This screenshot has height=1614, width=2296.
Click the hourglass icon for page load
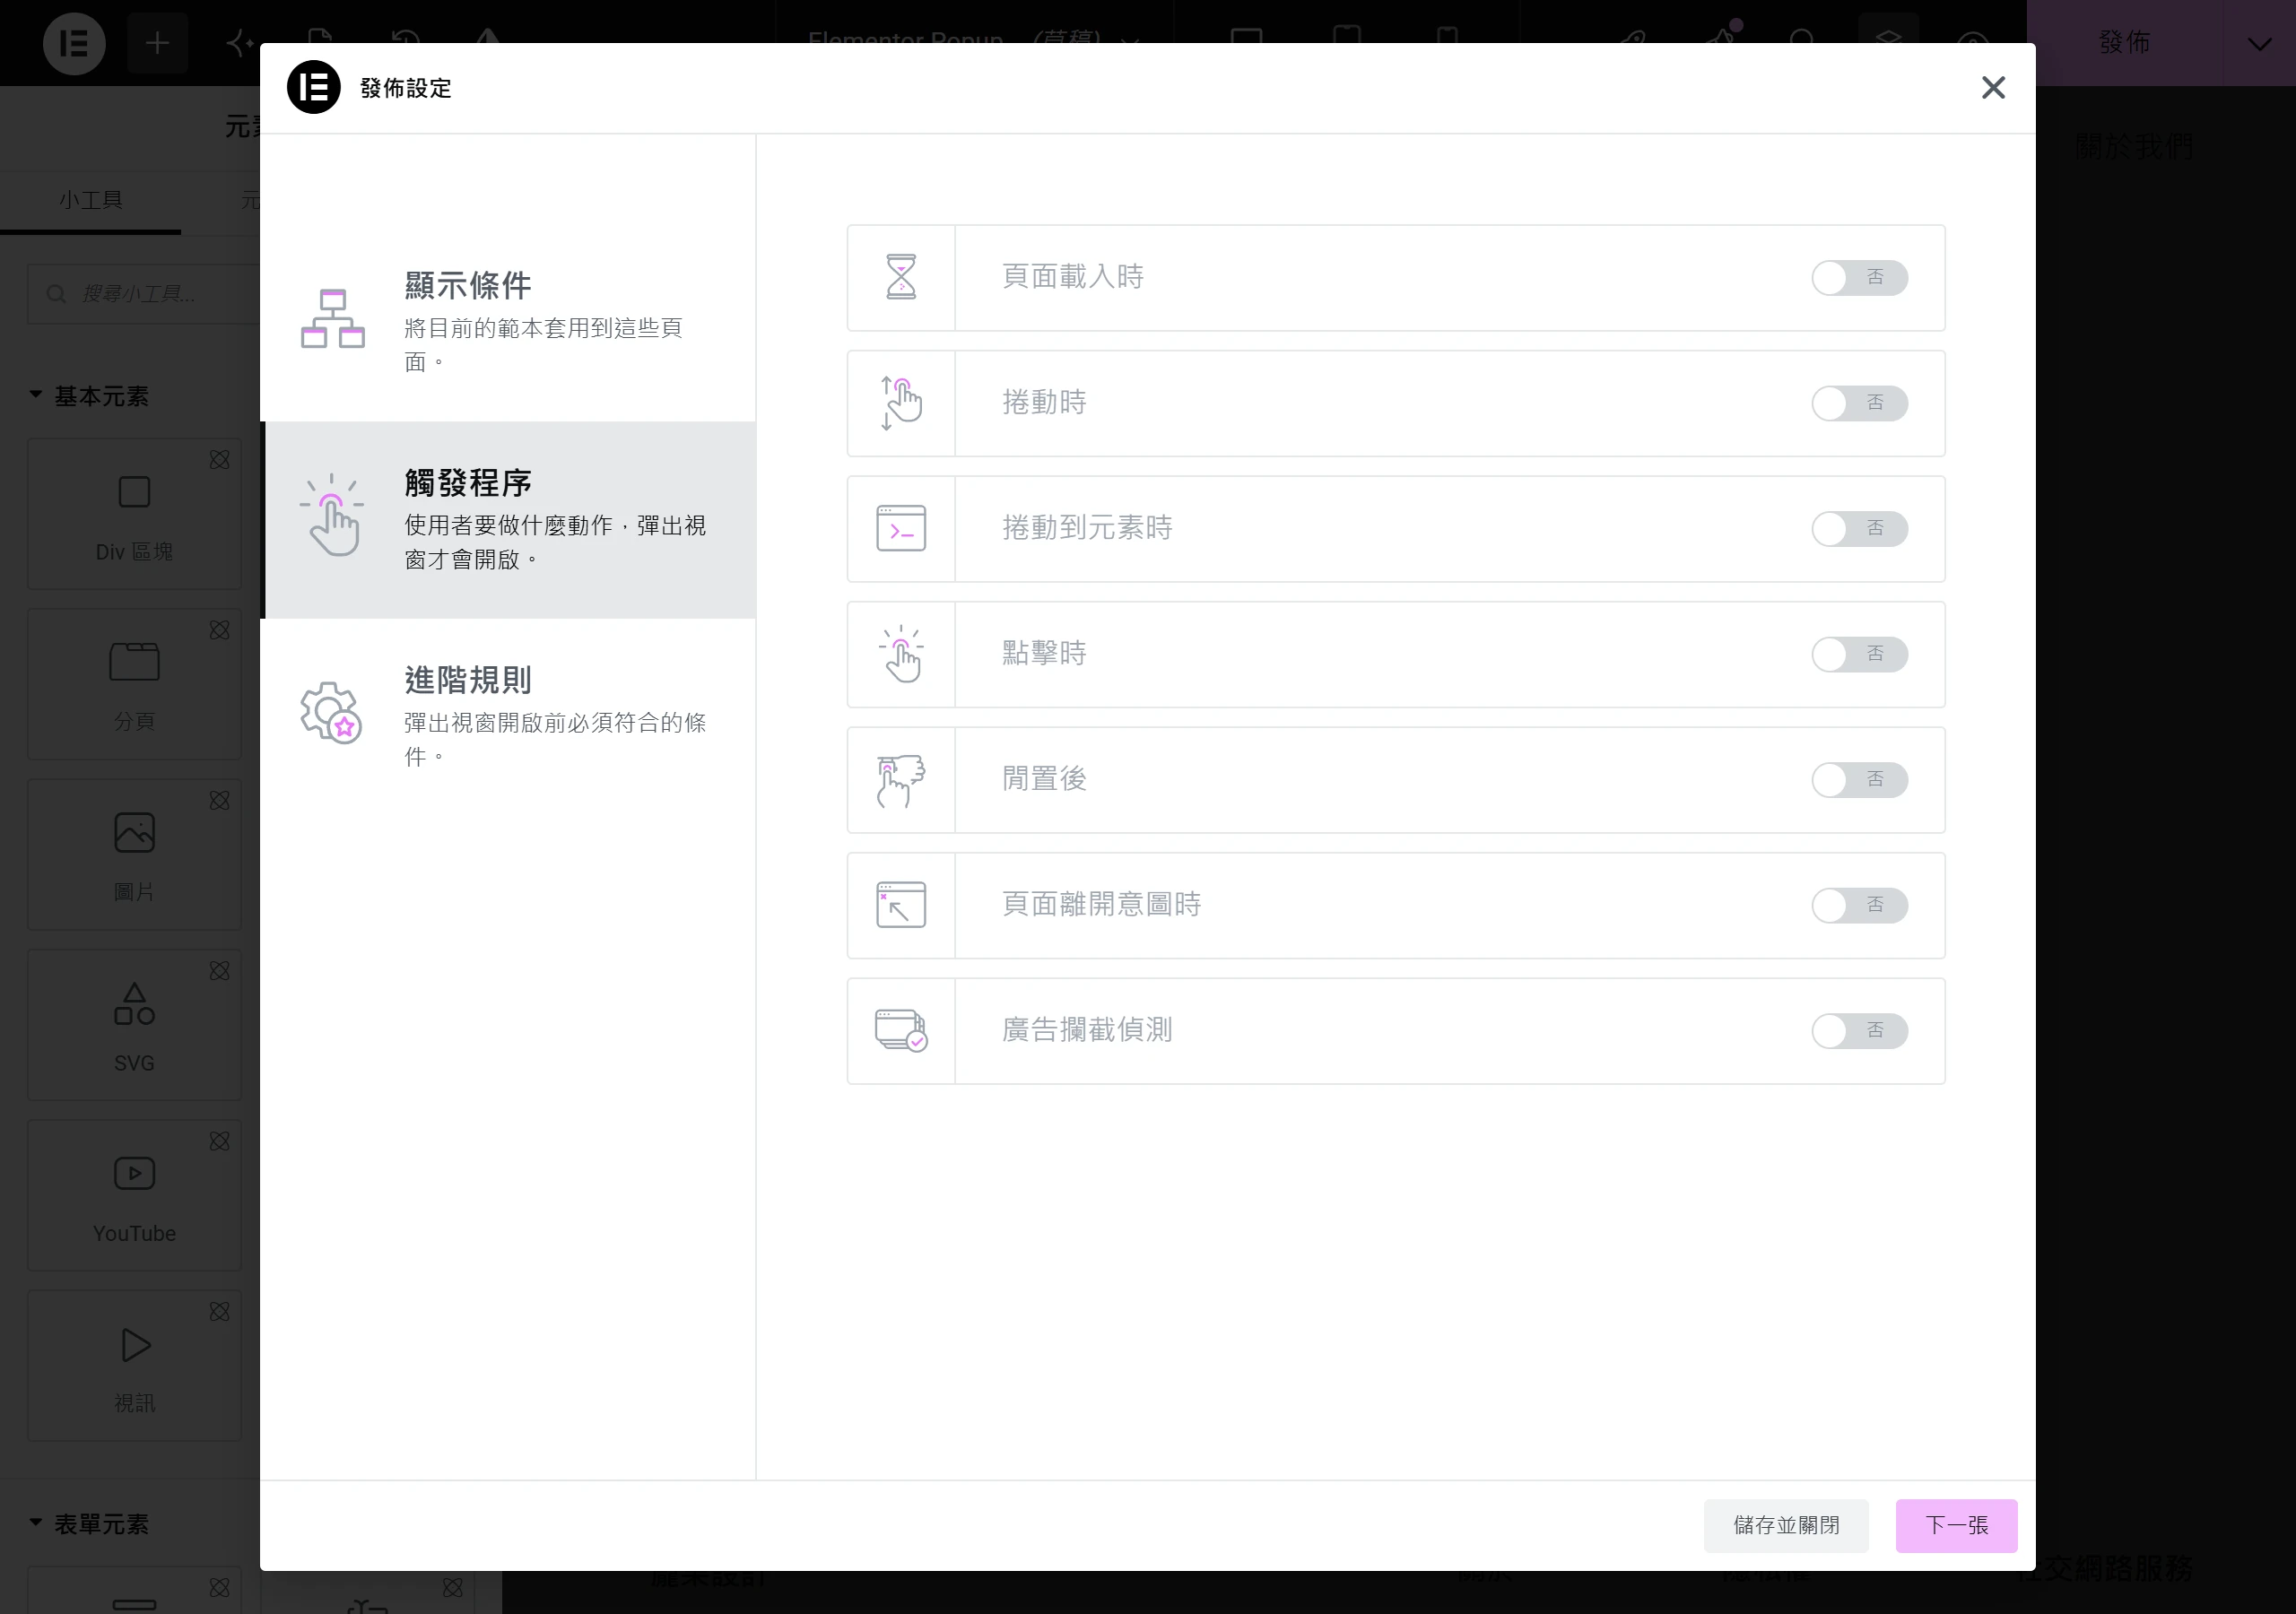901,277
